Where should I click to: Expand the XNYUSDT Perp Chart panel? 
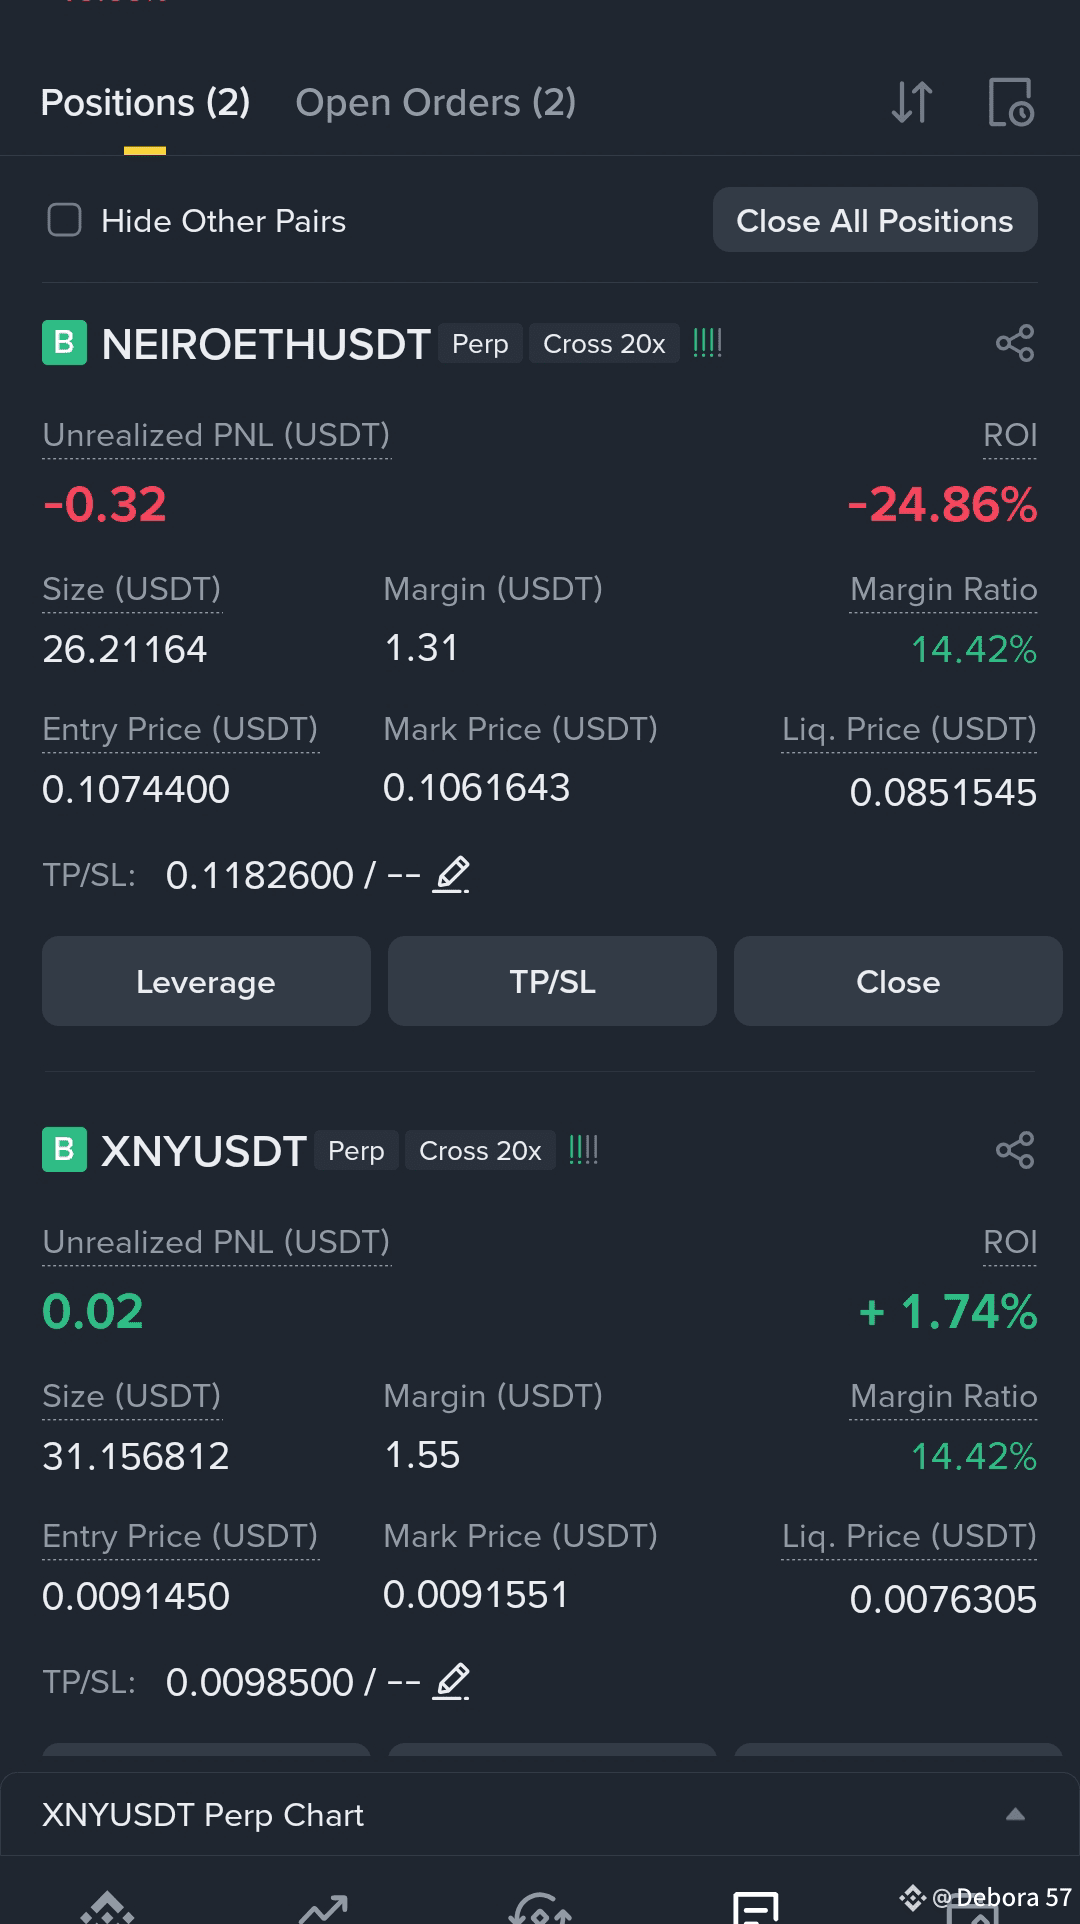tap(1015, 1814)
